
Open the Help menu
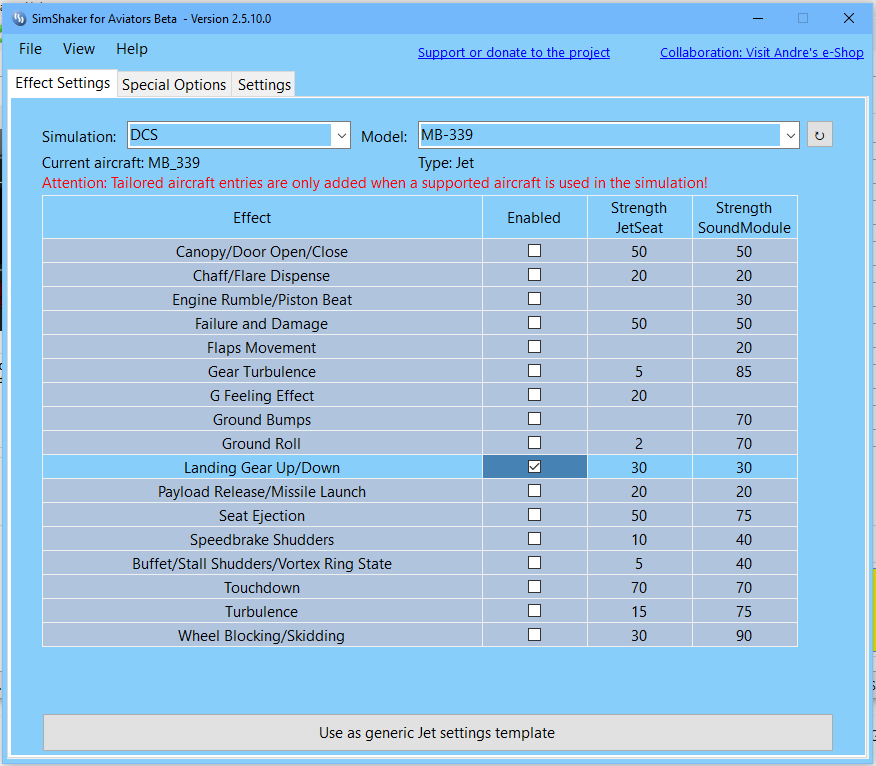(132, 49)
